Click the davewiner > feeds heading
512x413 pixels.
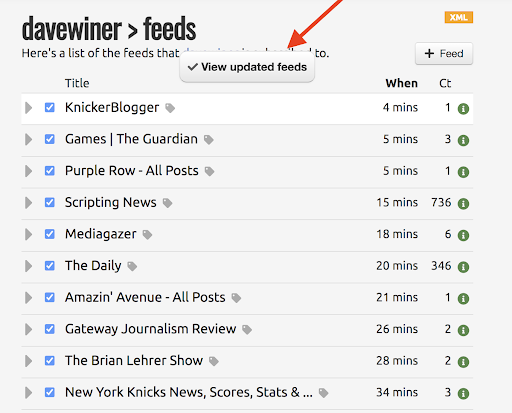109,29
